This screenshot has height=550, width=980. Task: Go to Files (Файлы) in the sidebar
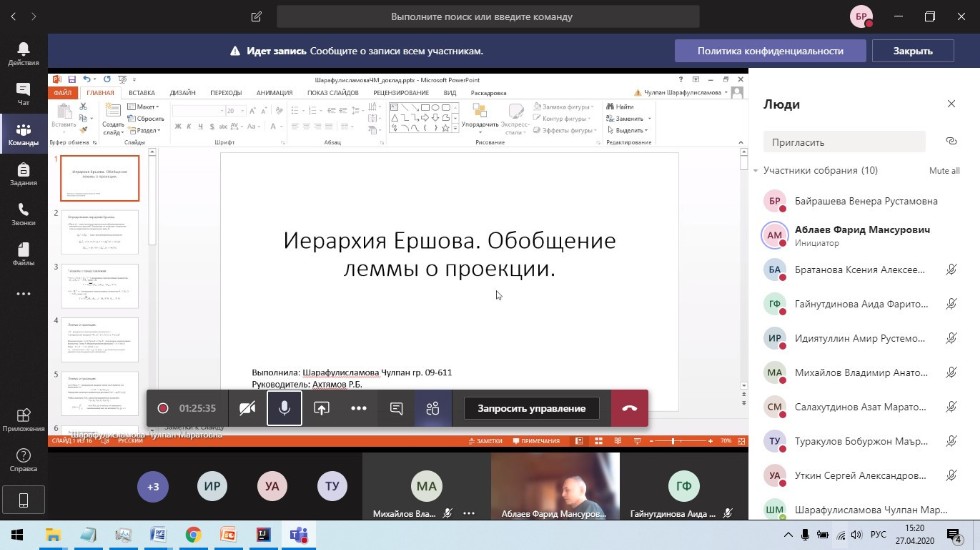23,254
